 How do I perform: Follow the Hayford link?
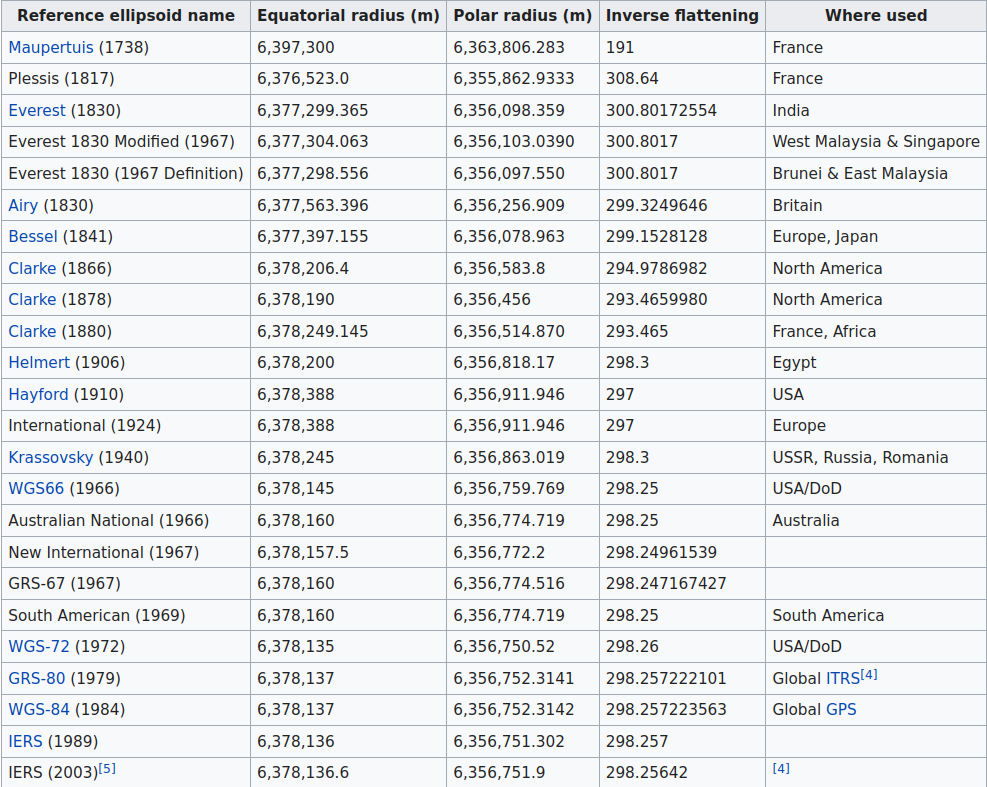coord(38,395)
